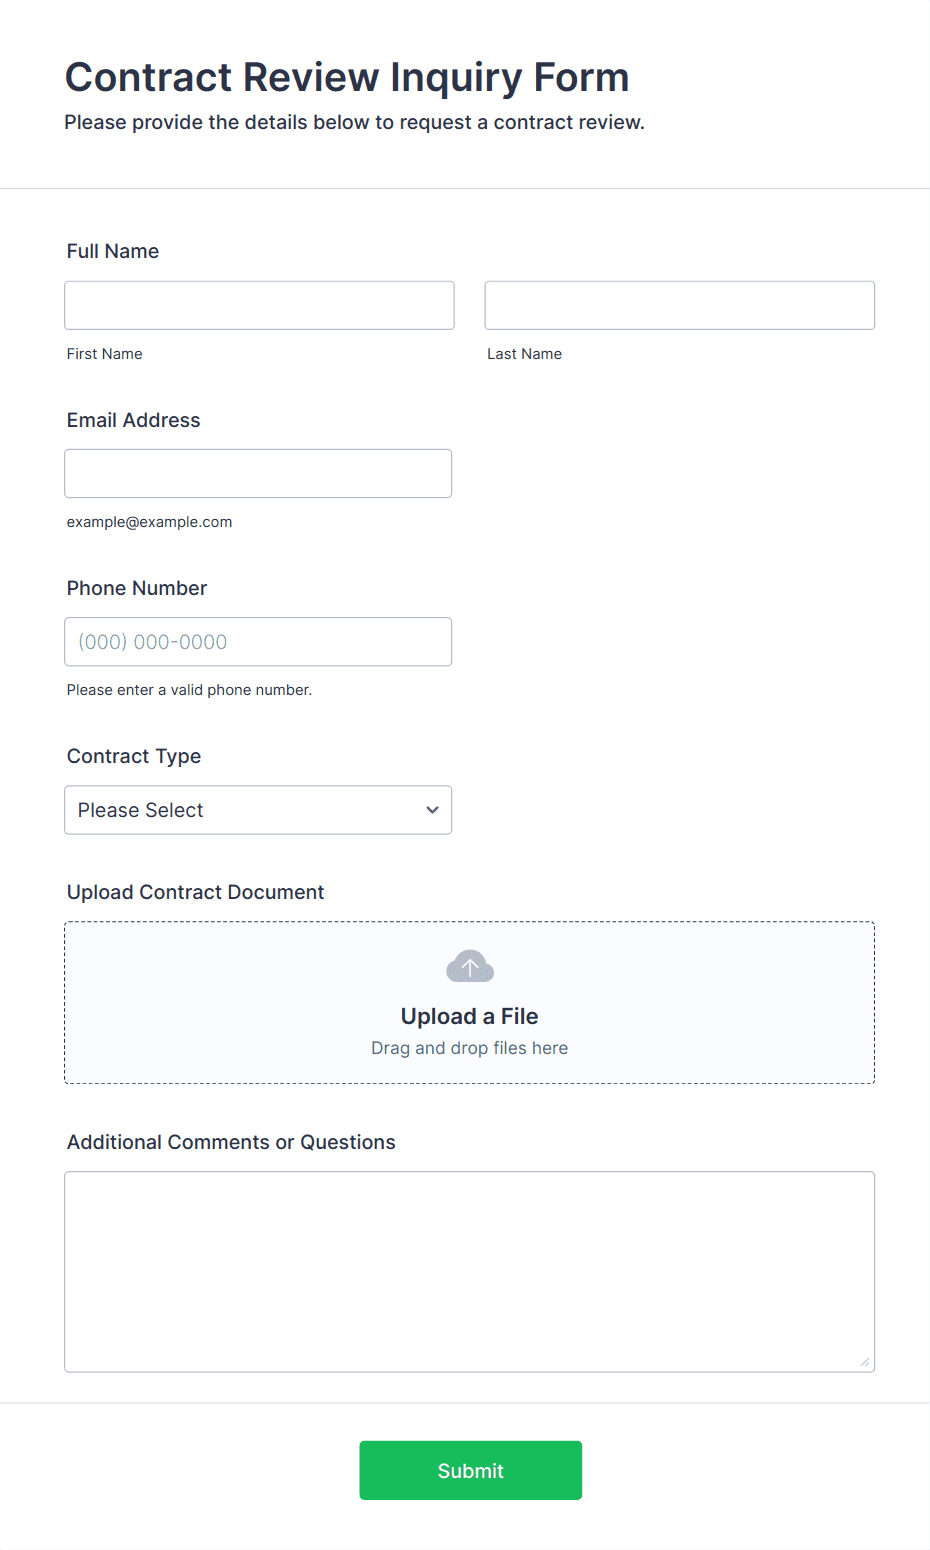Screen dimensions: 930x1550
Task: Click the cloud upload icon
Action: point(469,966)
